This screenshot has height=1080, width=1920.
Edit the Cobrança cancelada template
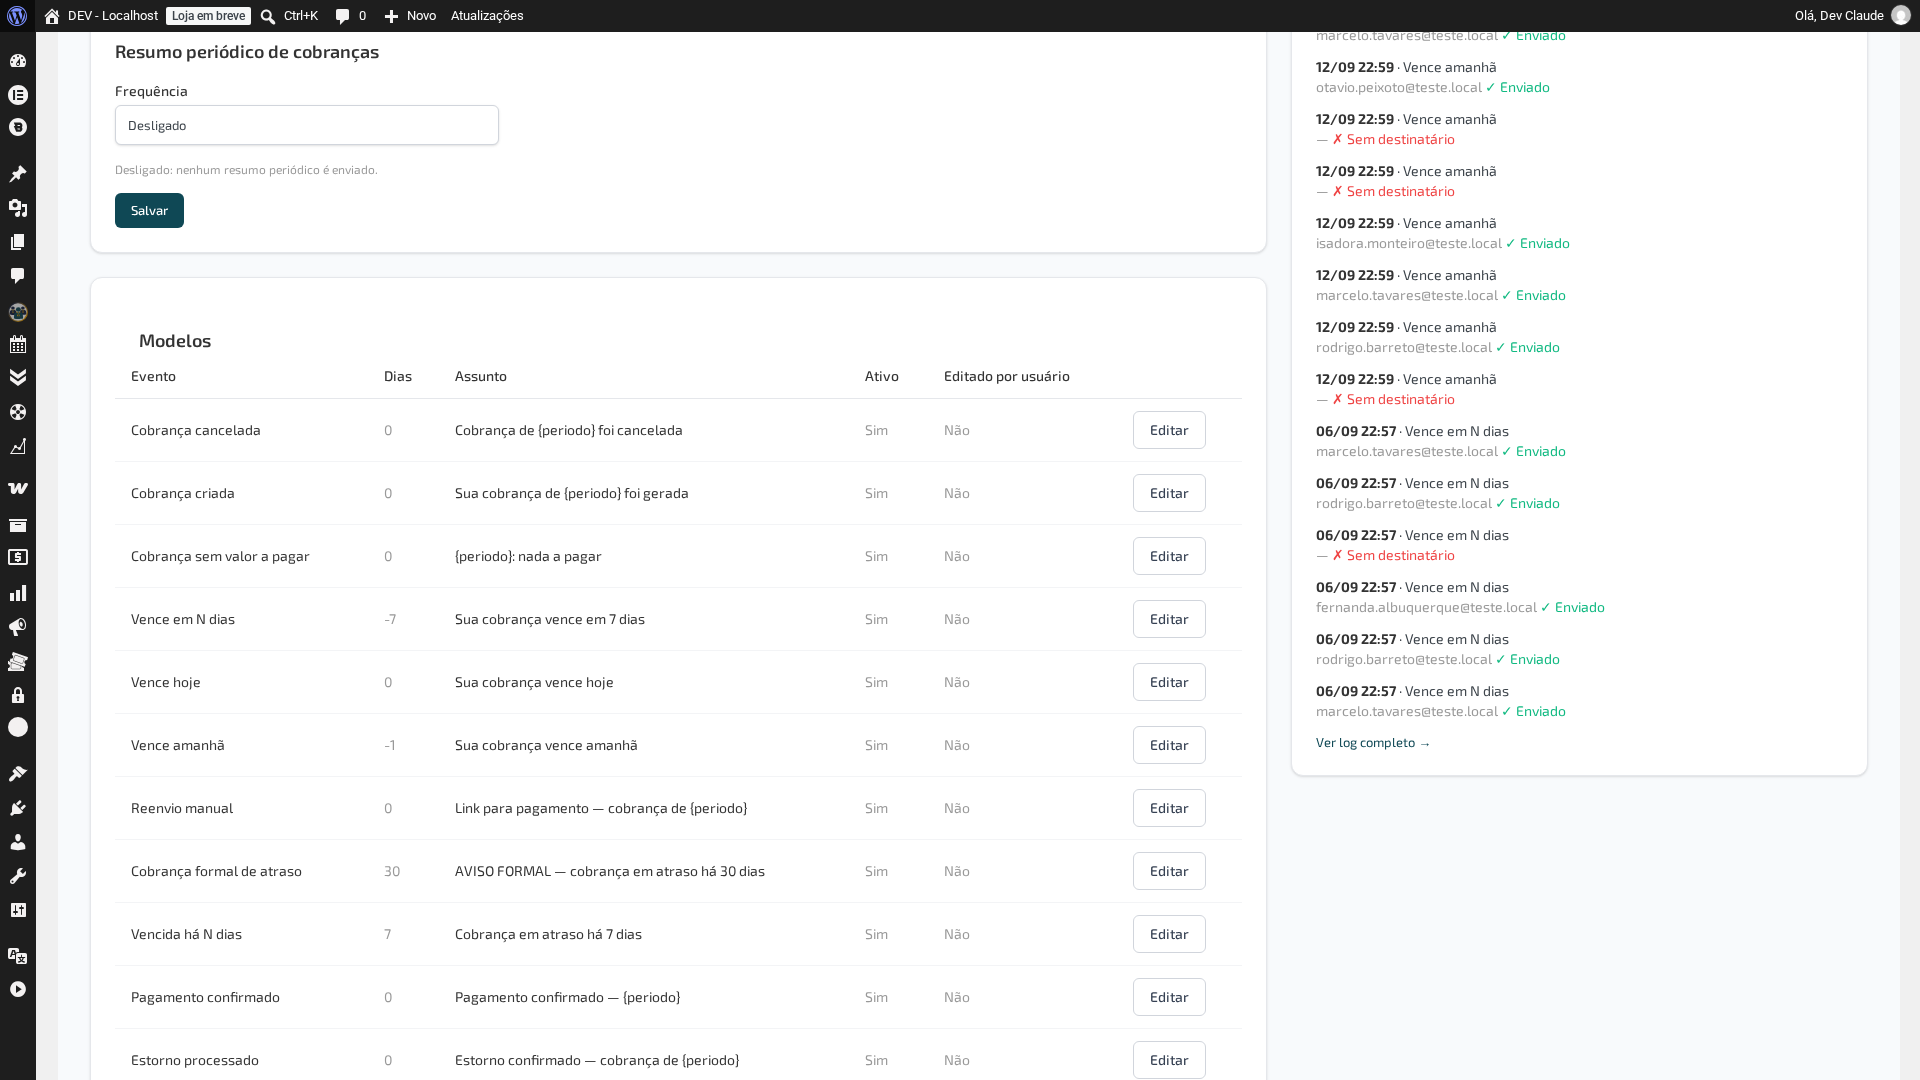coord(1169,430)
